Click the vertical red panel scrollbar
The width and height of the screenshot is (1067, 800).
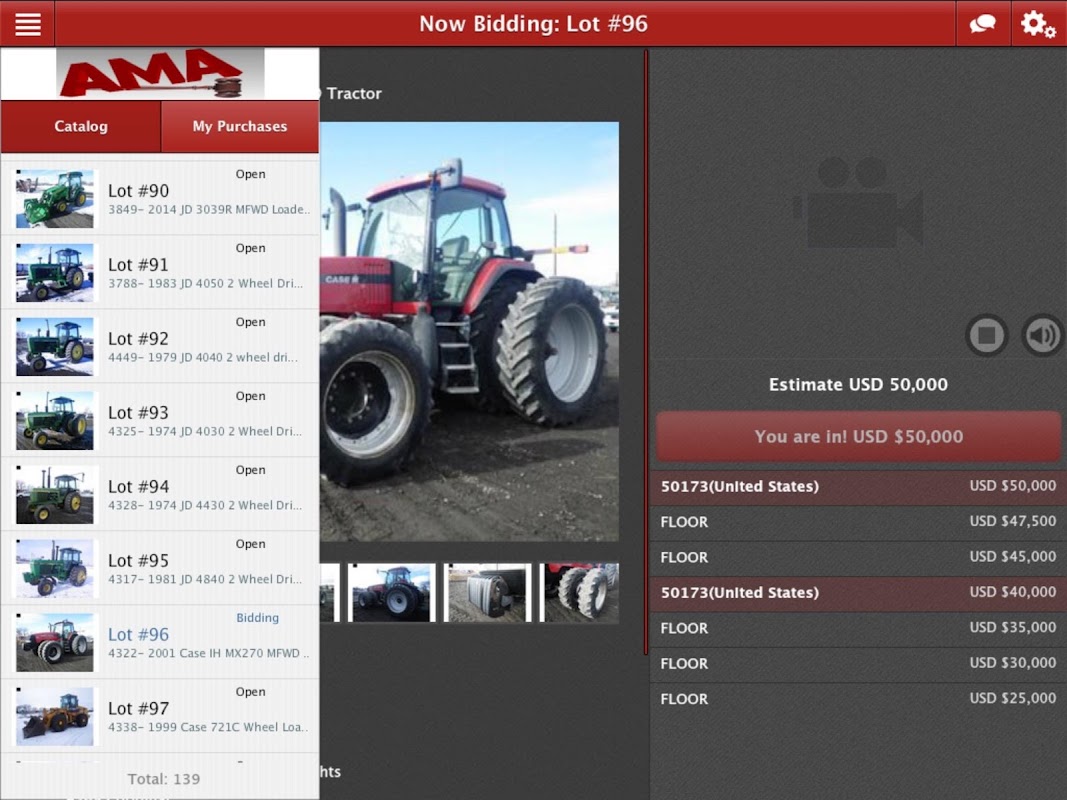click(x=646, y=352)
